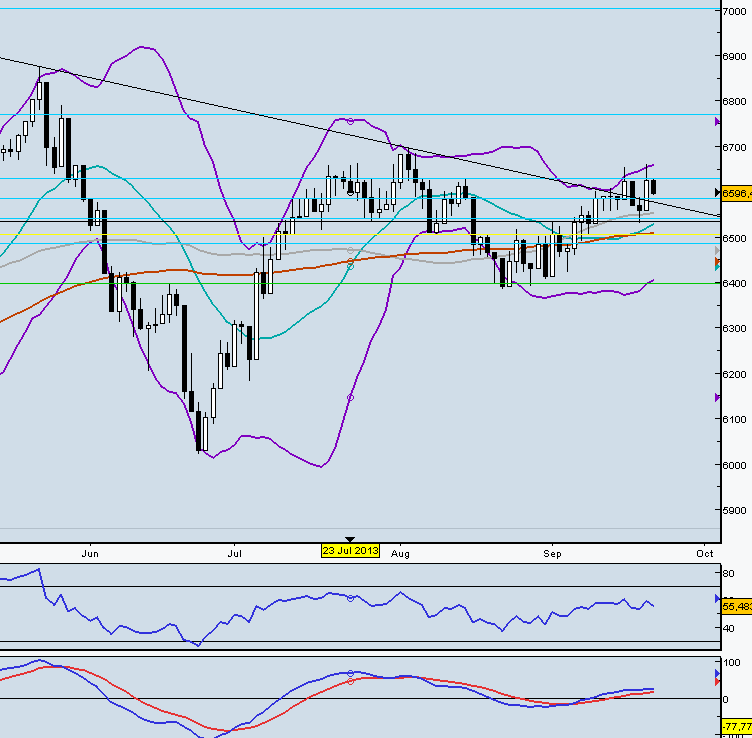Click the red arrow marker on the price axis
This screenshot has height=738, width=752.
coord(717,261)
